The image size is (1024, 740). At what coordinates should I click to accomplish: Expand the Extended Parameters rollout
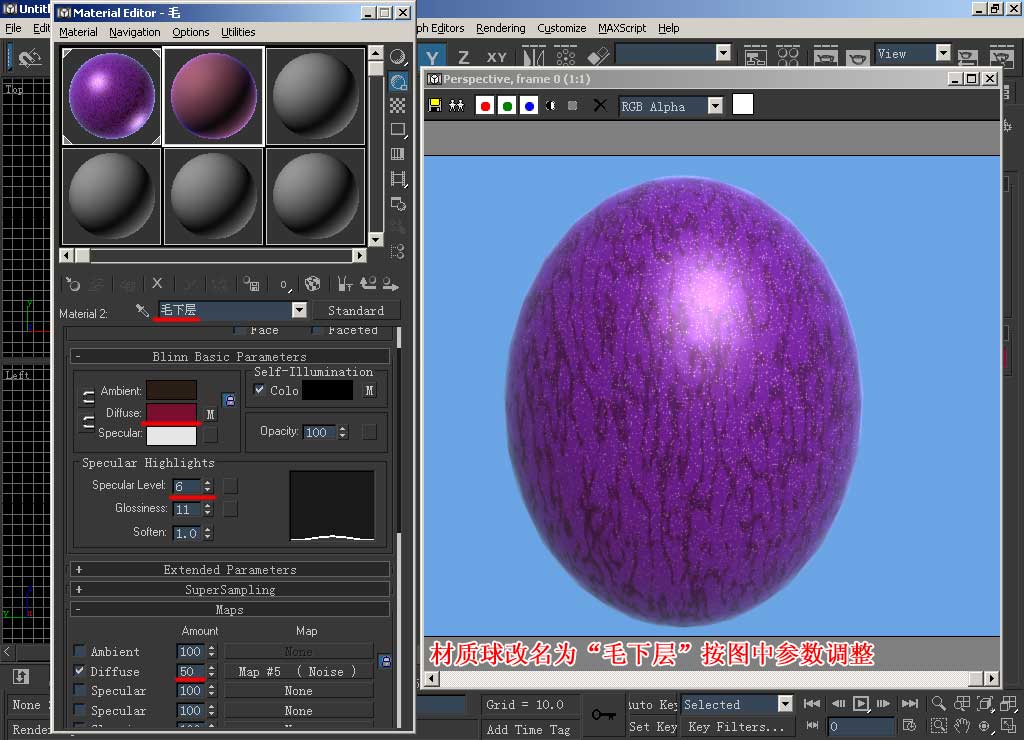[x=230, y=570]
